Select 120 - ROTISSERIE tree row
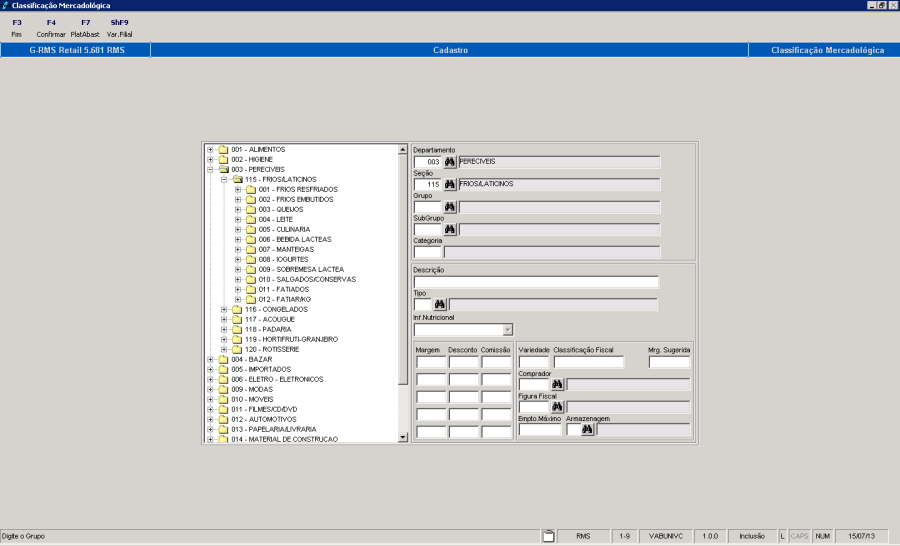The image size is (900, 546). (x=271, y=349)
